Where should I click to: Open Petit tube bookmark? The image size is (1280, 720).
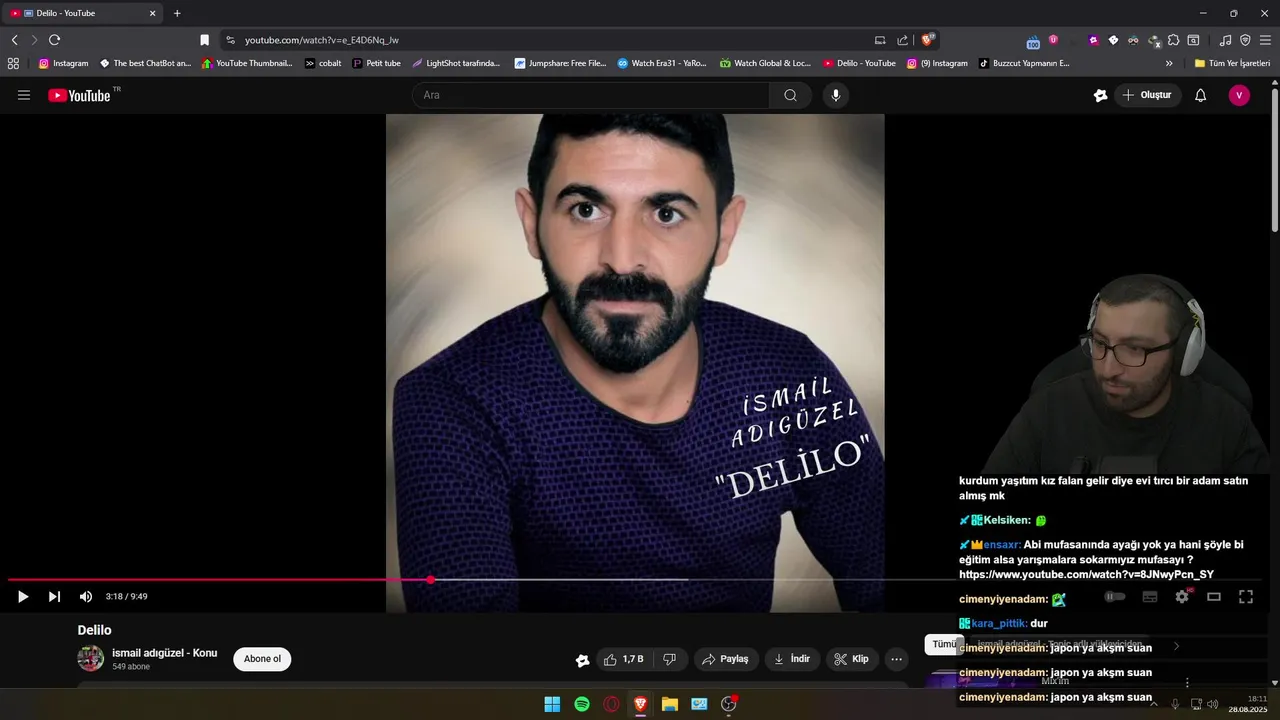tap(376, 63)
